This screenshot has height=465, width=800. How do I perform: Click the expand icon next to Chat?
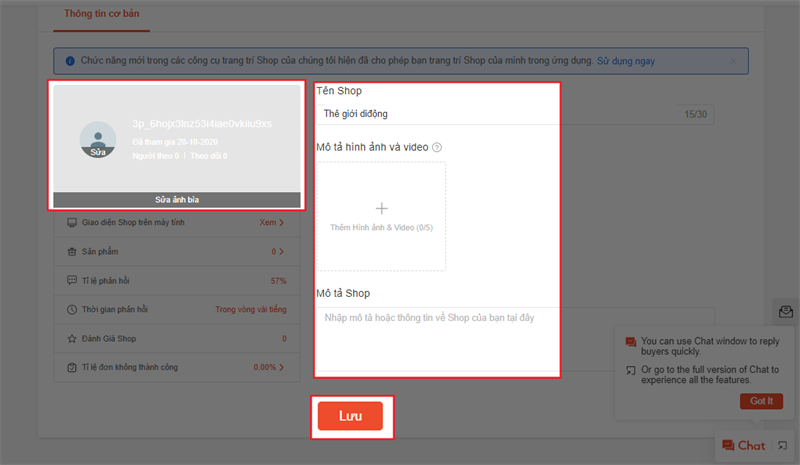click(x=783, y=446)
